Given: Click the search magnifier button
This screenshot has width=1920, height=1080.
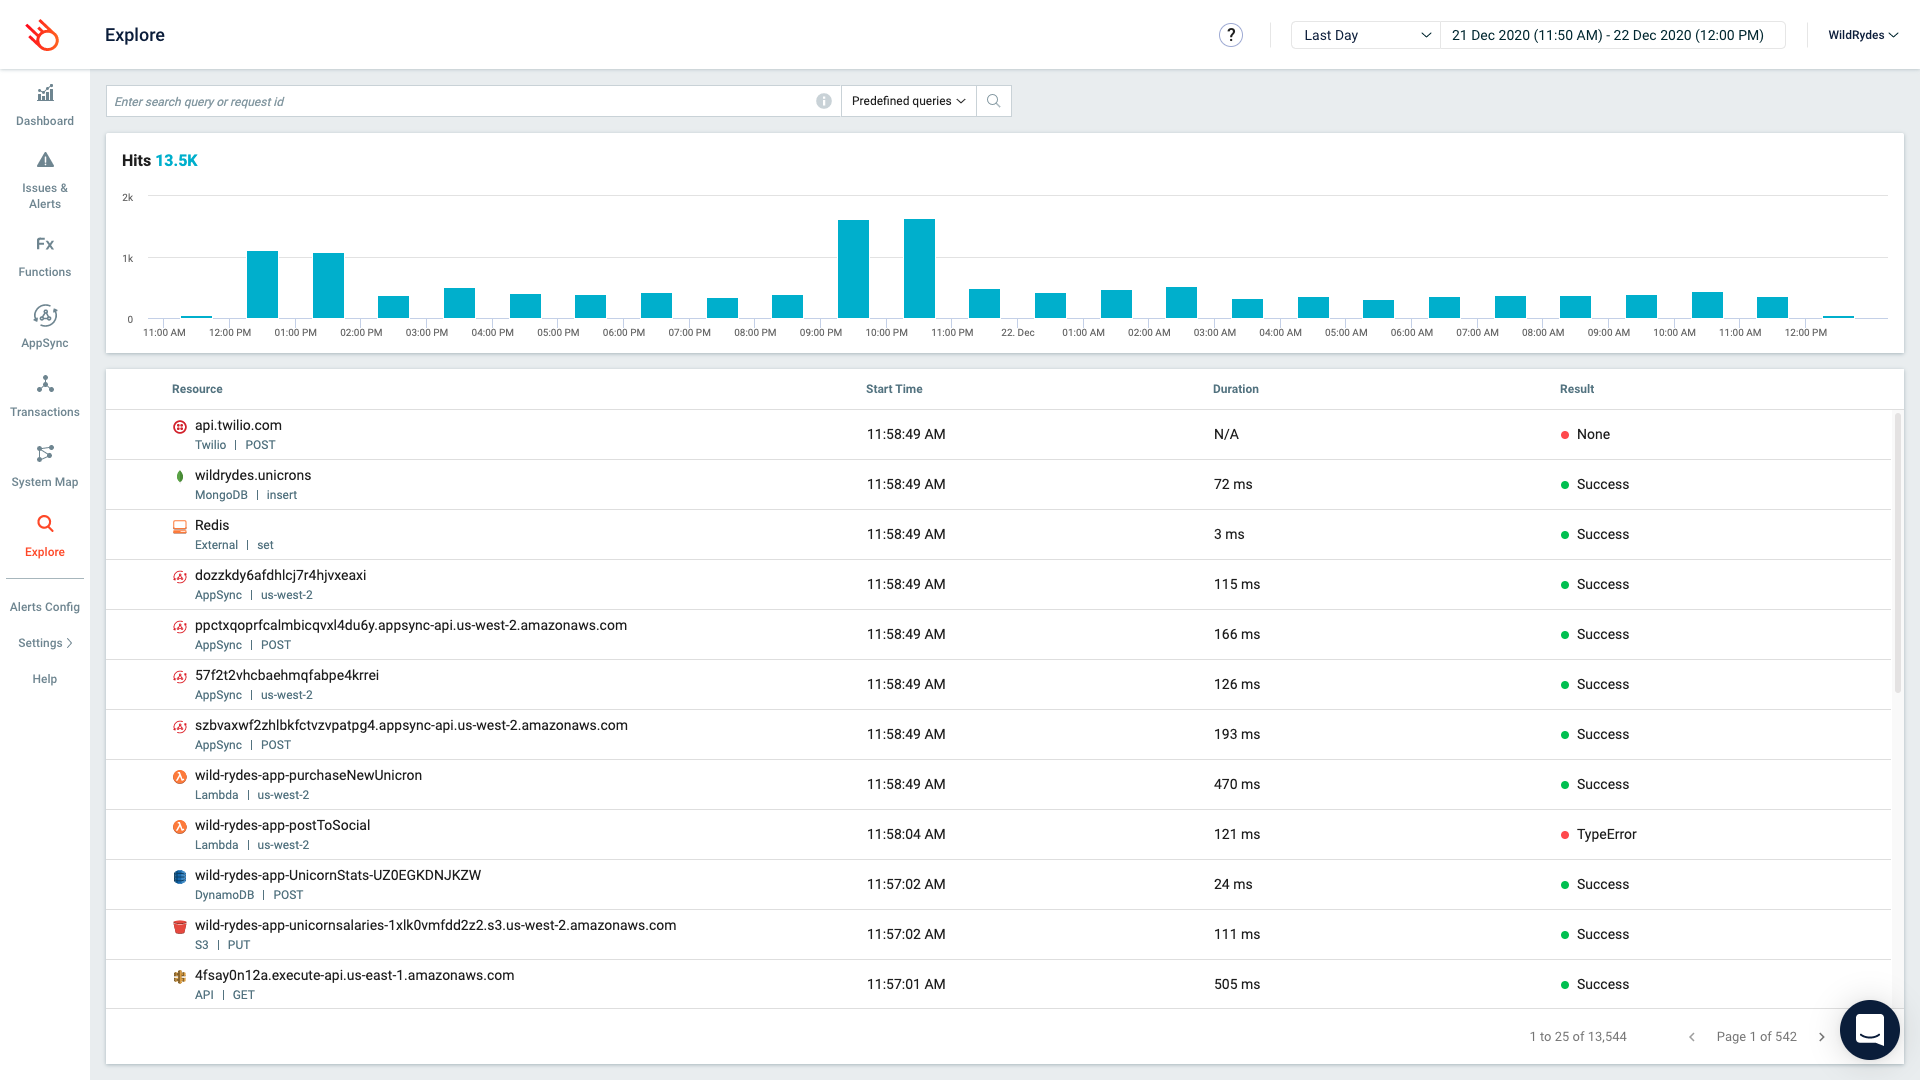Looking at the screenshot, I should coord(993,101).
